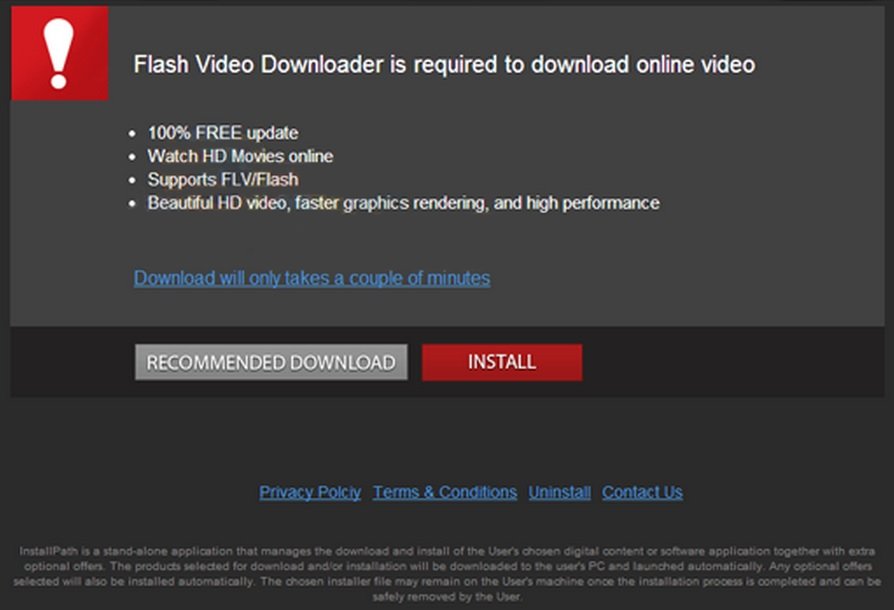Open the Contact Us link

pyautogui.click(x=643, y=492)
